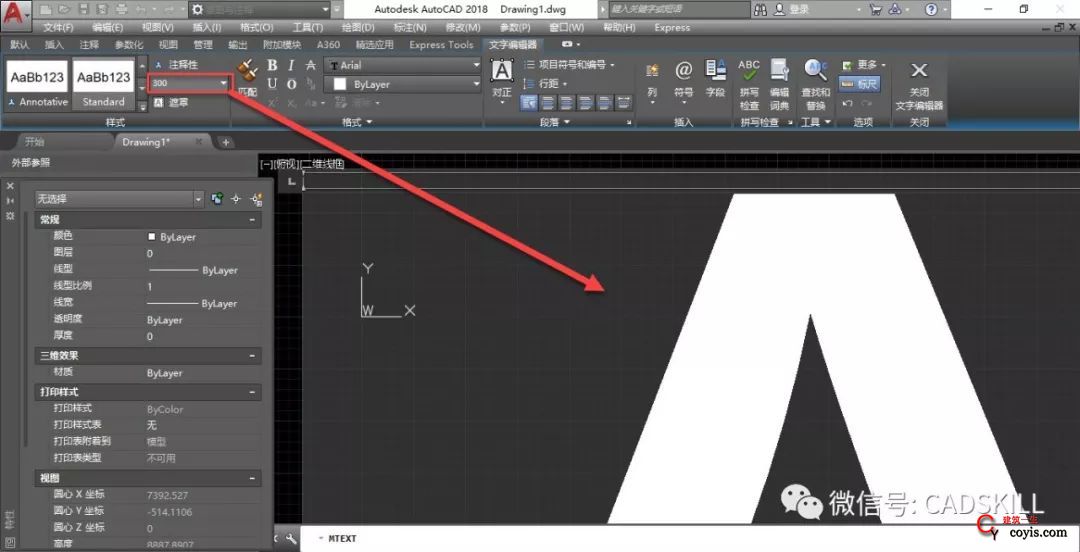Image resolution: width=1080 pixels, height=552 pixels.
Task: Open the 修改(M) menu
Action: (463, 28)
